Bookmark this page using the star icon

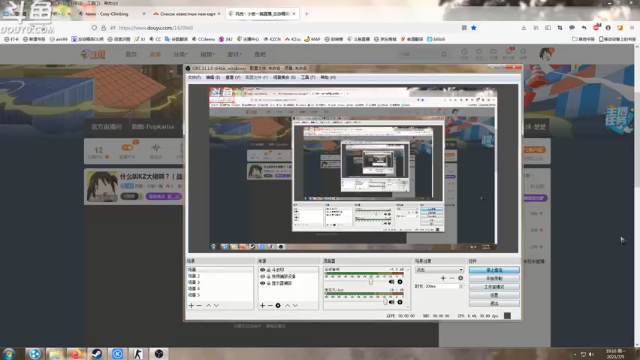[x=473, y=28]
